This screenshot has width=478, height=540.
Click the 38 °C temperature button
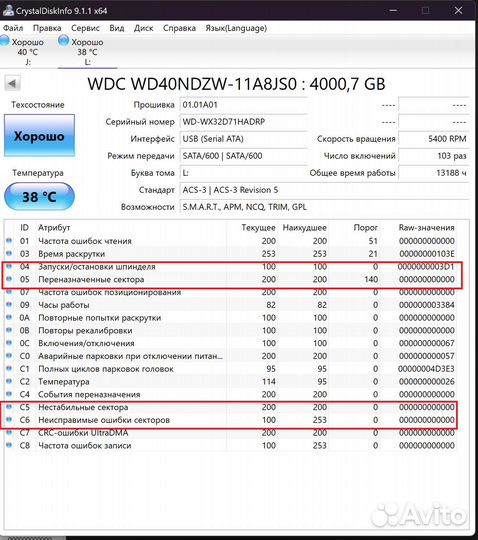pyautogui.click(x=39, y=196)
